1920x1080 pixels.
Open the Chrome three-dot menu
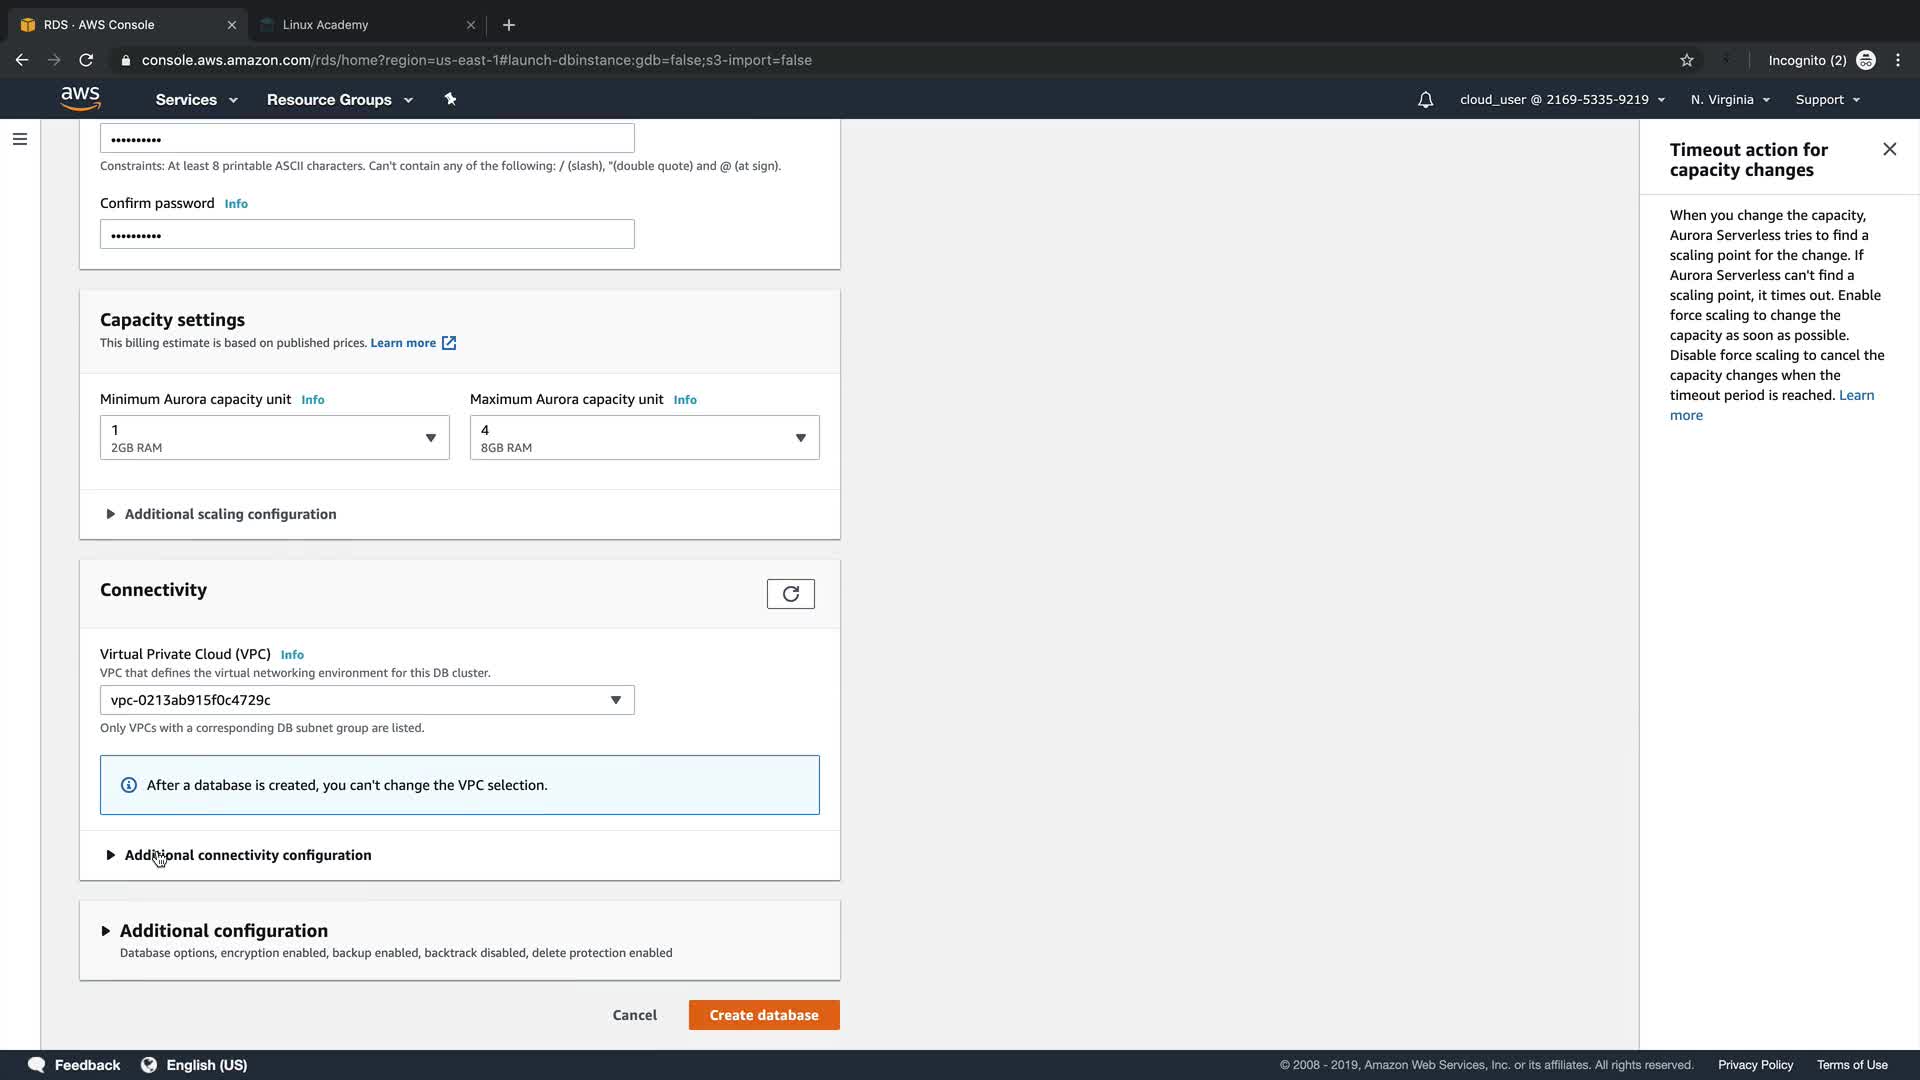click(1898, 60)
